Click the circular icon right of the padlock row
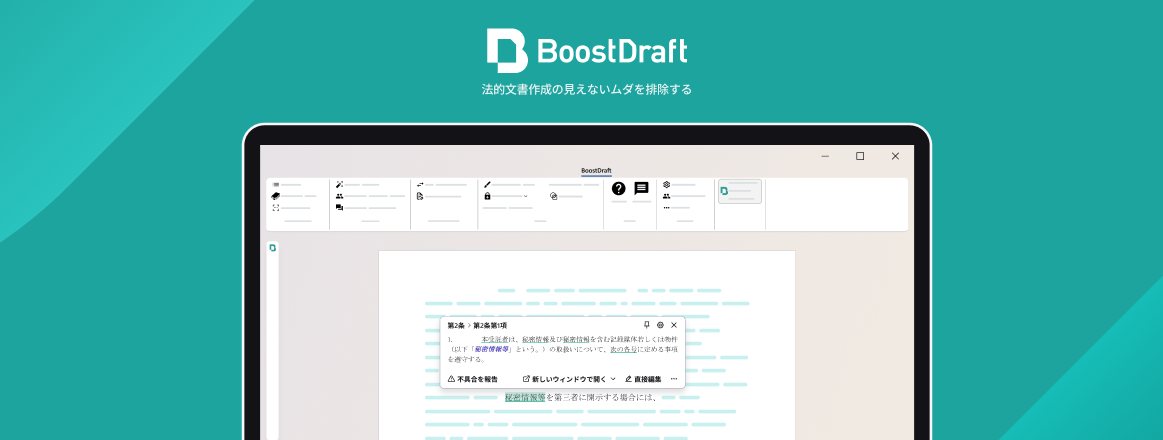This screenshot has width=1163, height=440. pyautogui.click(x=553, y=196)
